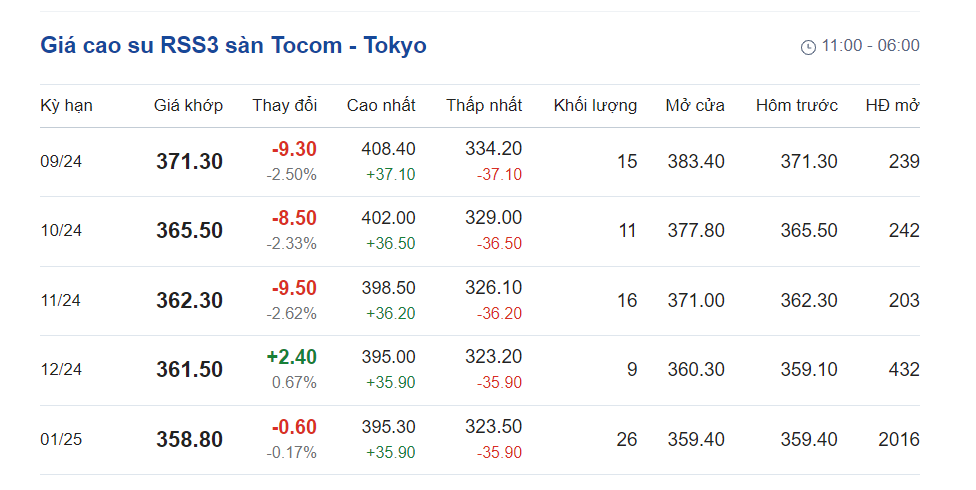Select the 01/25 contract term
The width and height of the screenshot is (976, 490).
[61, 440]
